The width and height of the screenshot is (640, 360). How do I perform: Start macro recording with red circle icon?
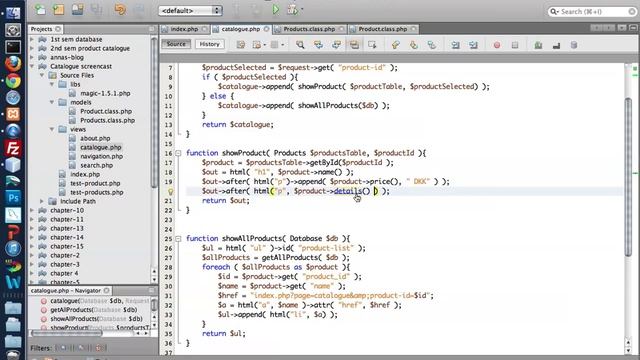tap(497, 45)
